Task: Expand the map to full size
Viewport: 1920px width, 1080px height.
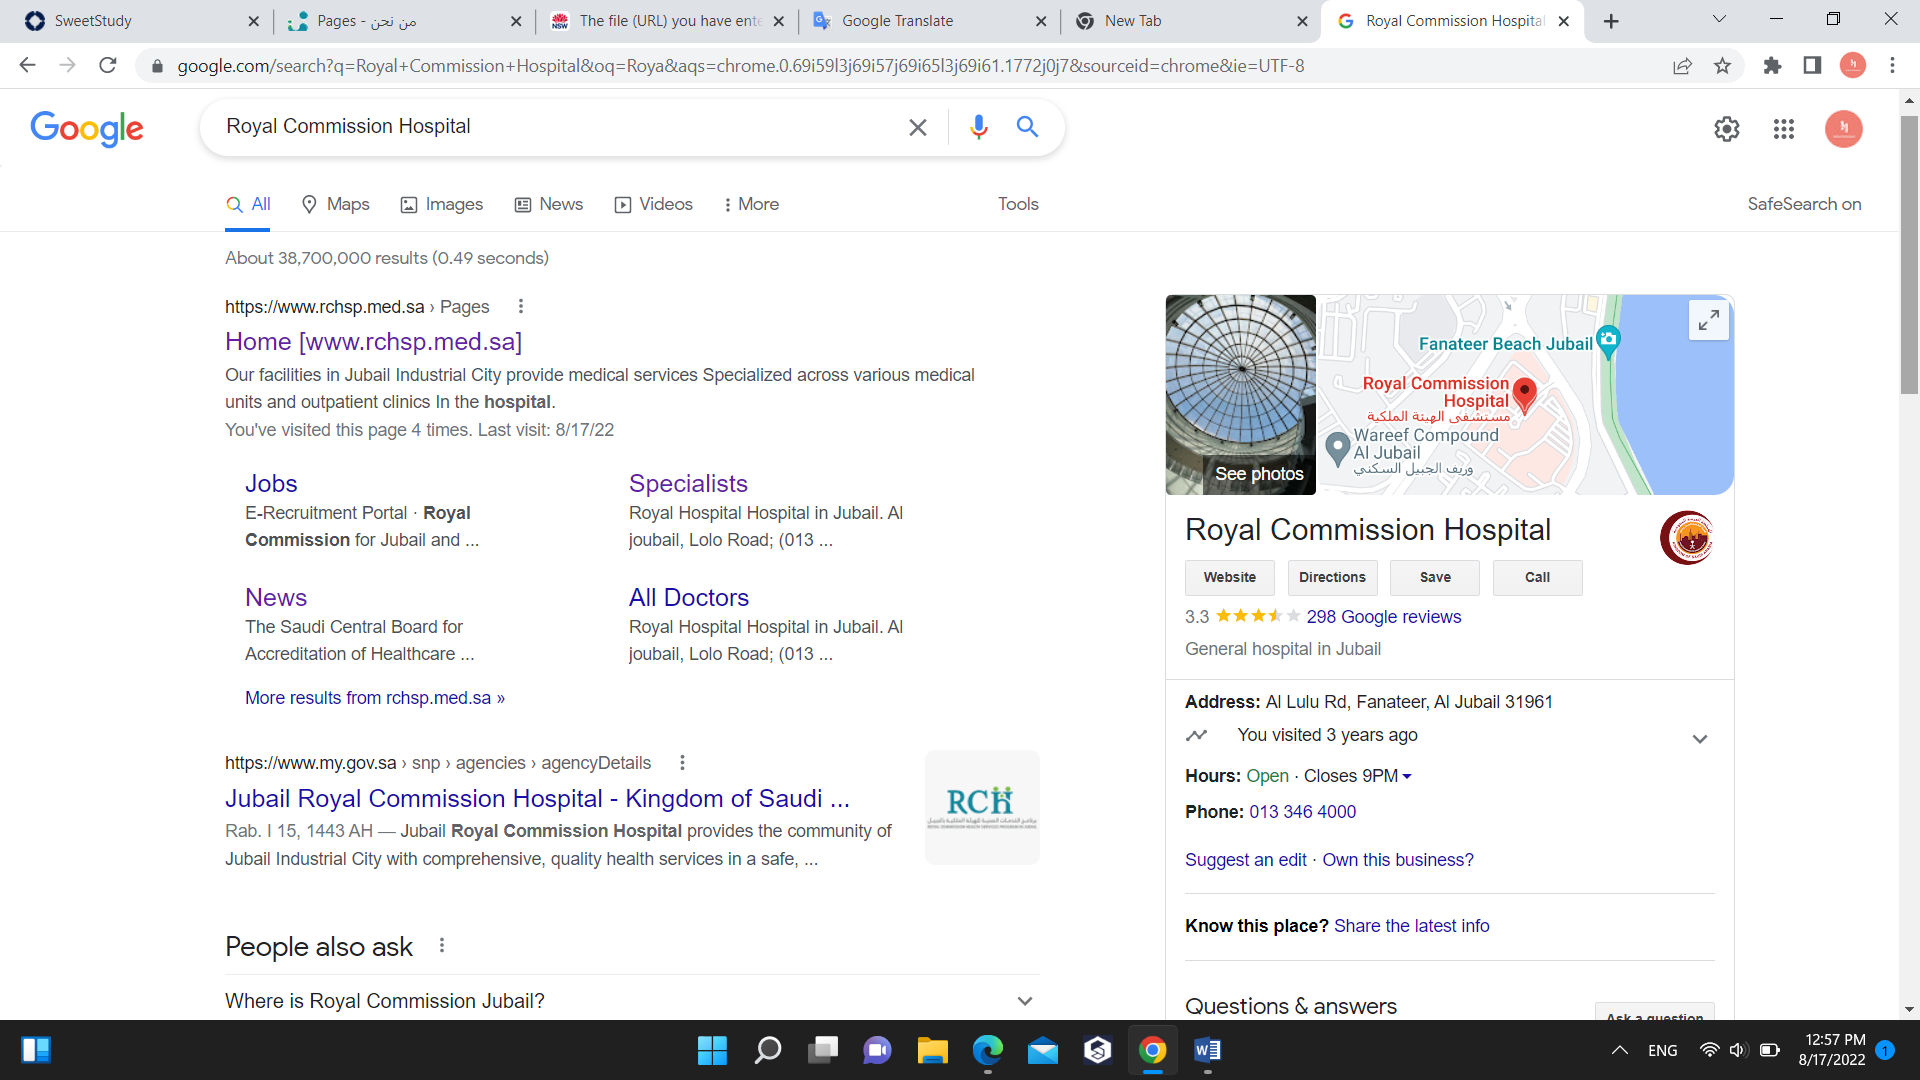Action: pos(1709,320)
